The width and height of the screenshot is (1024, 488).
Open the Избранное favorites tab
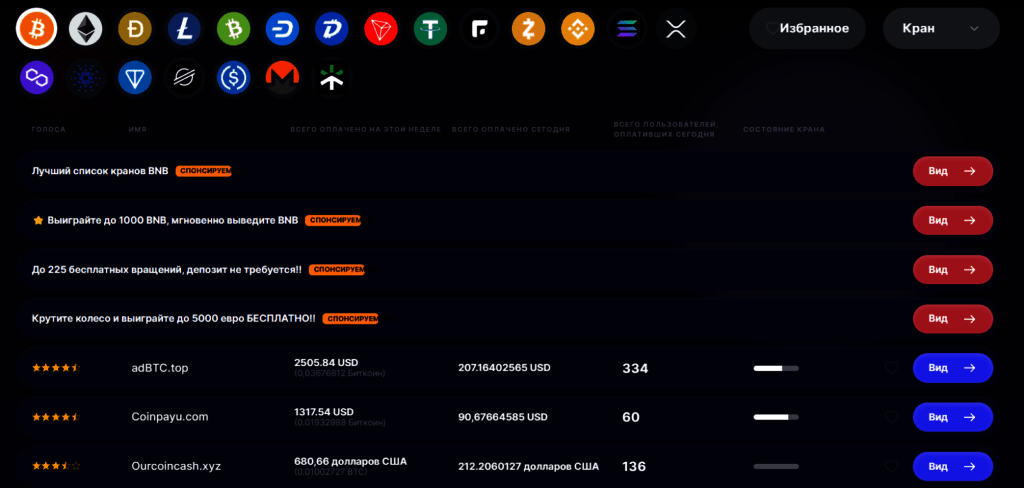pos(807,28)
